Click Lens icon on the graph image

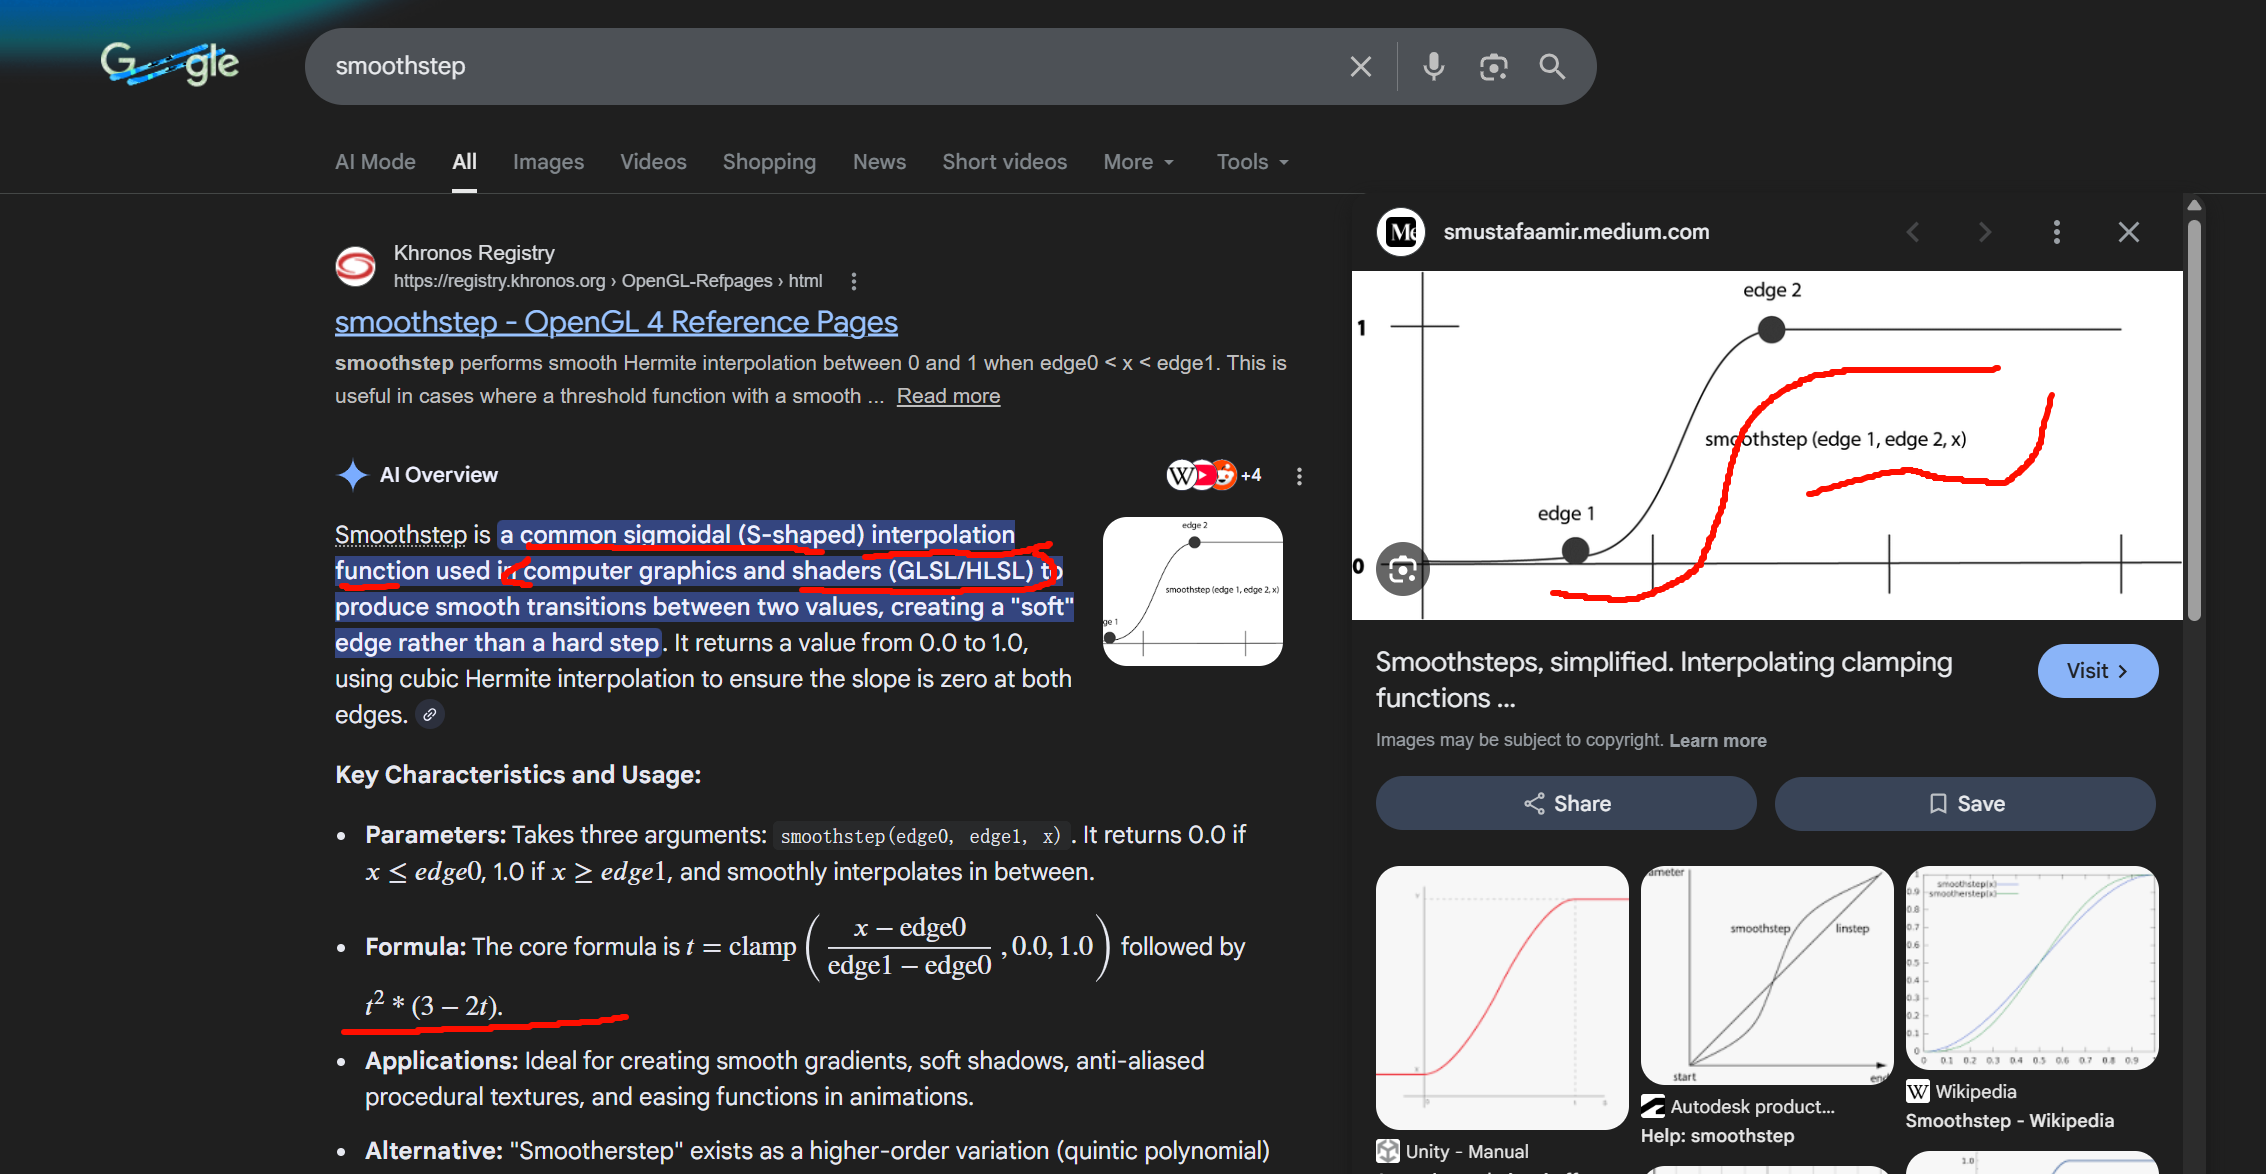(x=1402, y=570)
